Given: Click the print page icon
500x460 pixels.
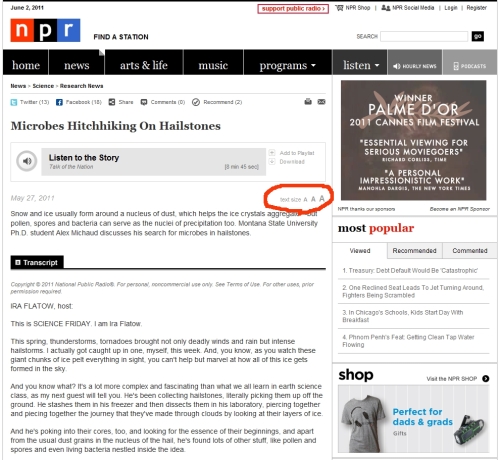Looking at the screenshot, I should click(x=308, y=102).
